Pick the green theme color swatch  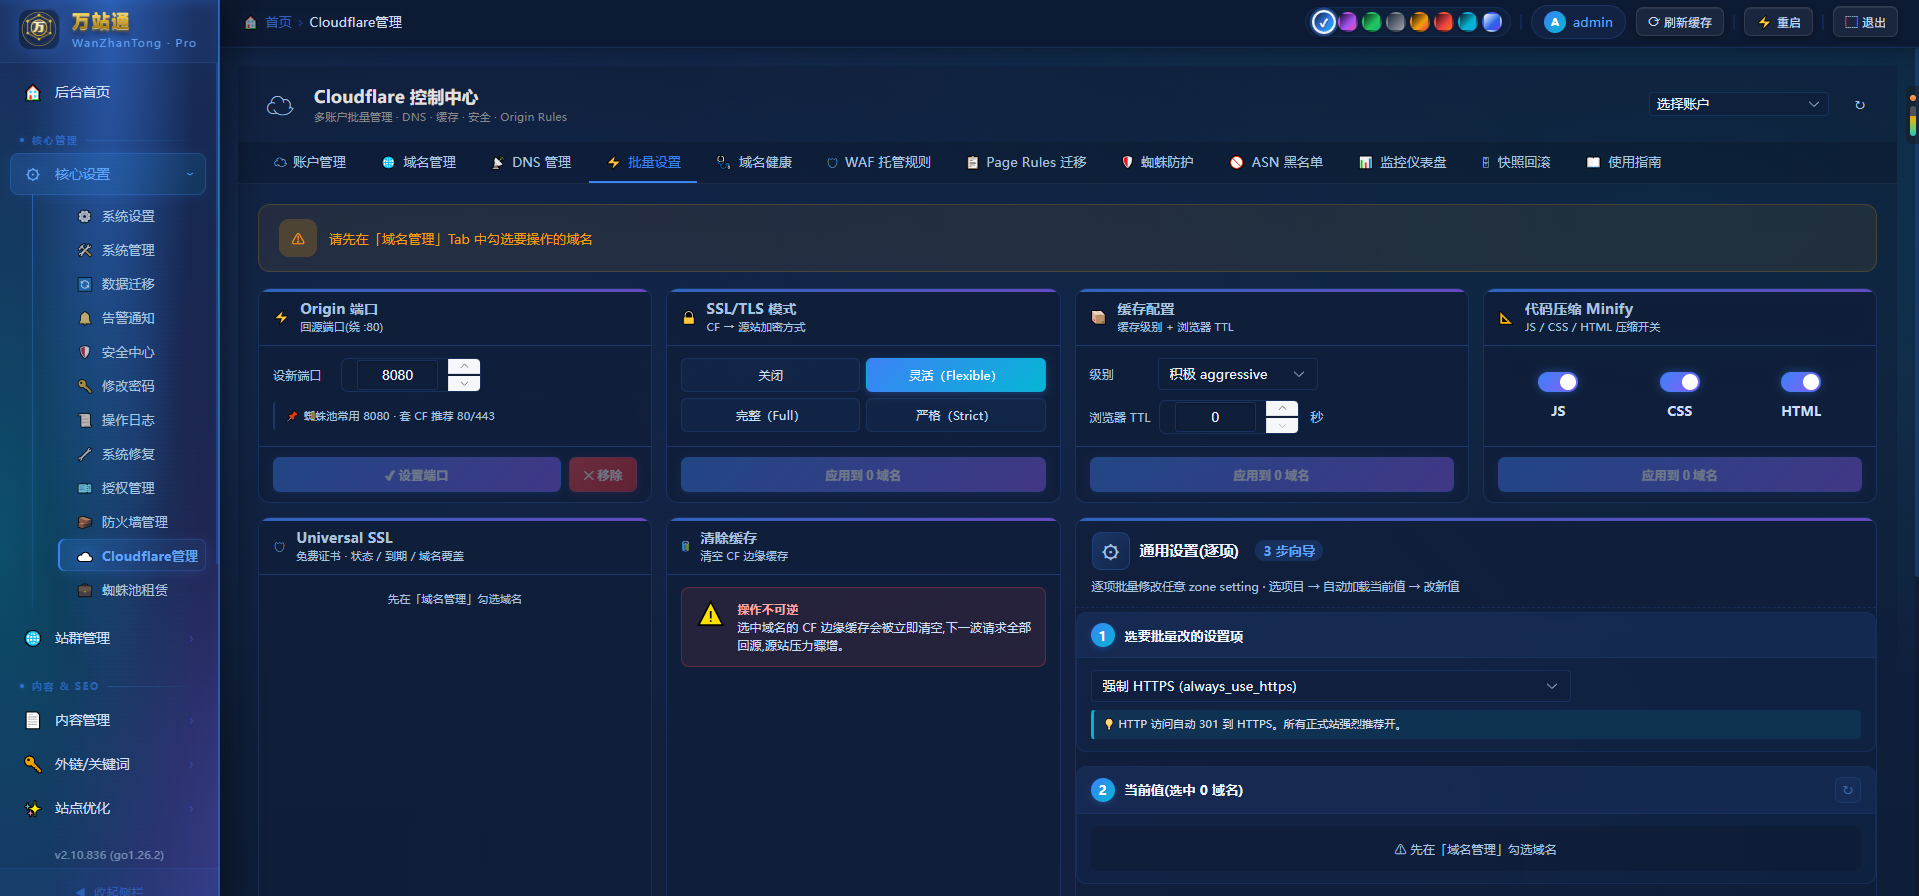pyautogui.click(x=1372, y=22)
